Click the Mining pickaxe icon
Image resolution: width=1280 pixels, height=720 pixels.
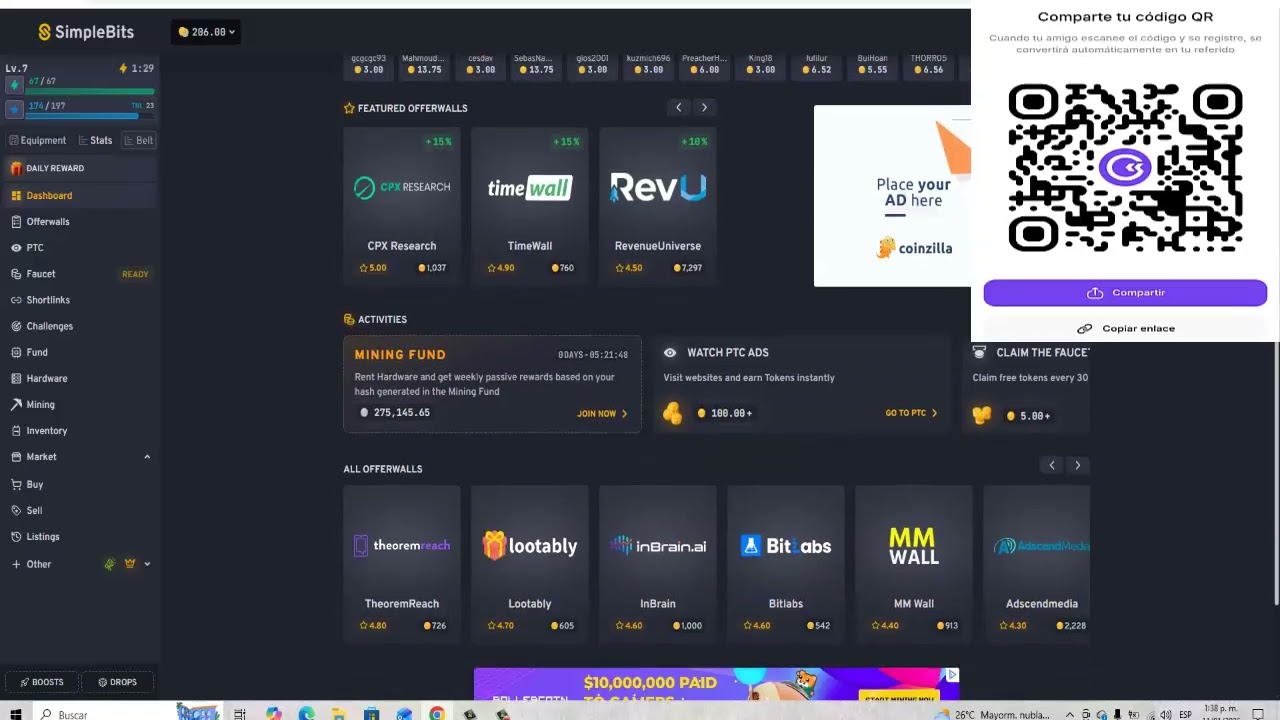click(16, 404)
